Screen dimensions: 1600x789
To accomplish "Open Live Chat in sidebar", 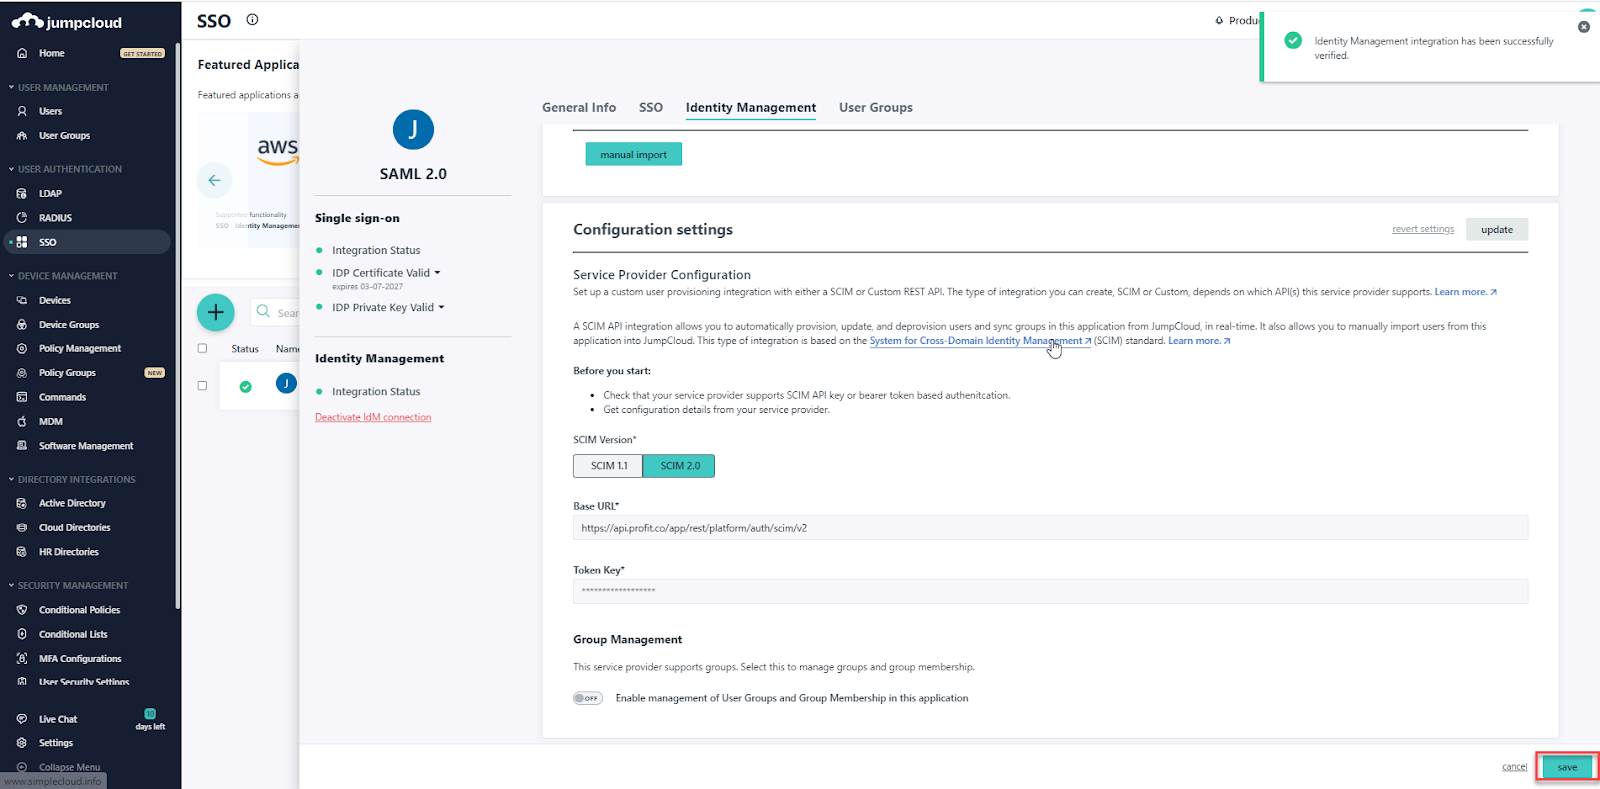I will (58, 719).
